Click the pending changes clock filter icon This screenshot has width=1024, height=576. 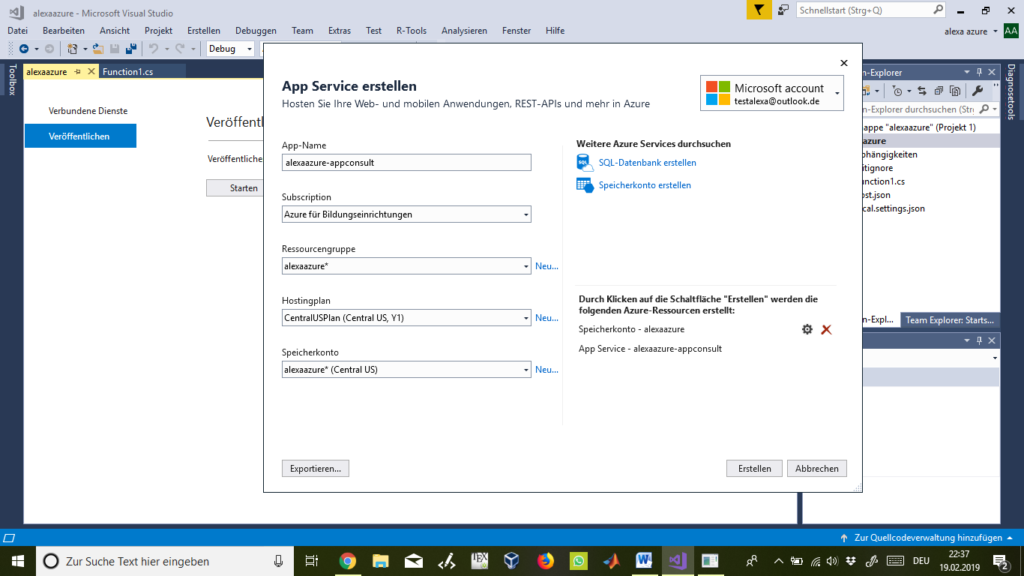897,91
